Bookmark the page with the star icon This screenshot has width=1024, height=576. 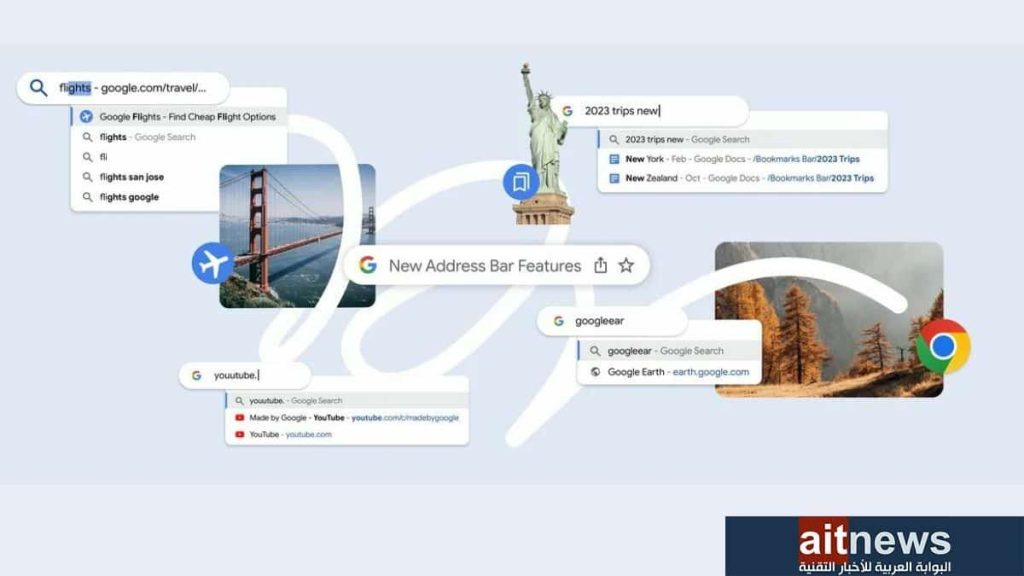coord(626,265)
